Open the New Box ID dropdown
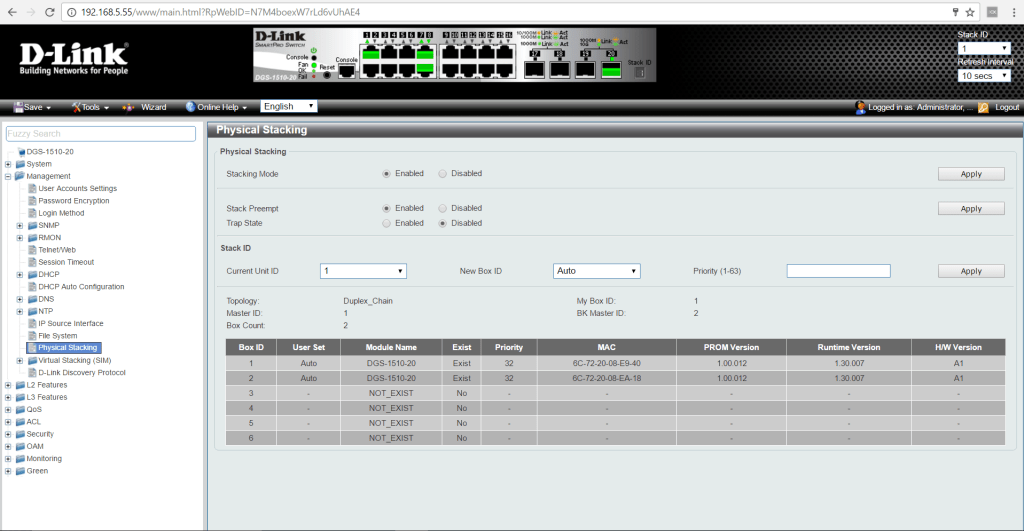This screenshot has height=531, width=1024. pyautogui.click(x=596, y=271)
